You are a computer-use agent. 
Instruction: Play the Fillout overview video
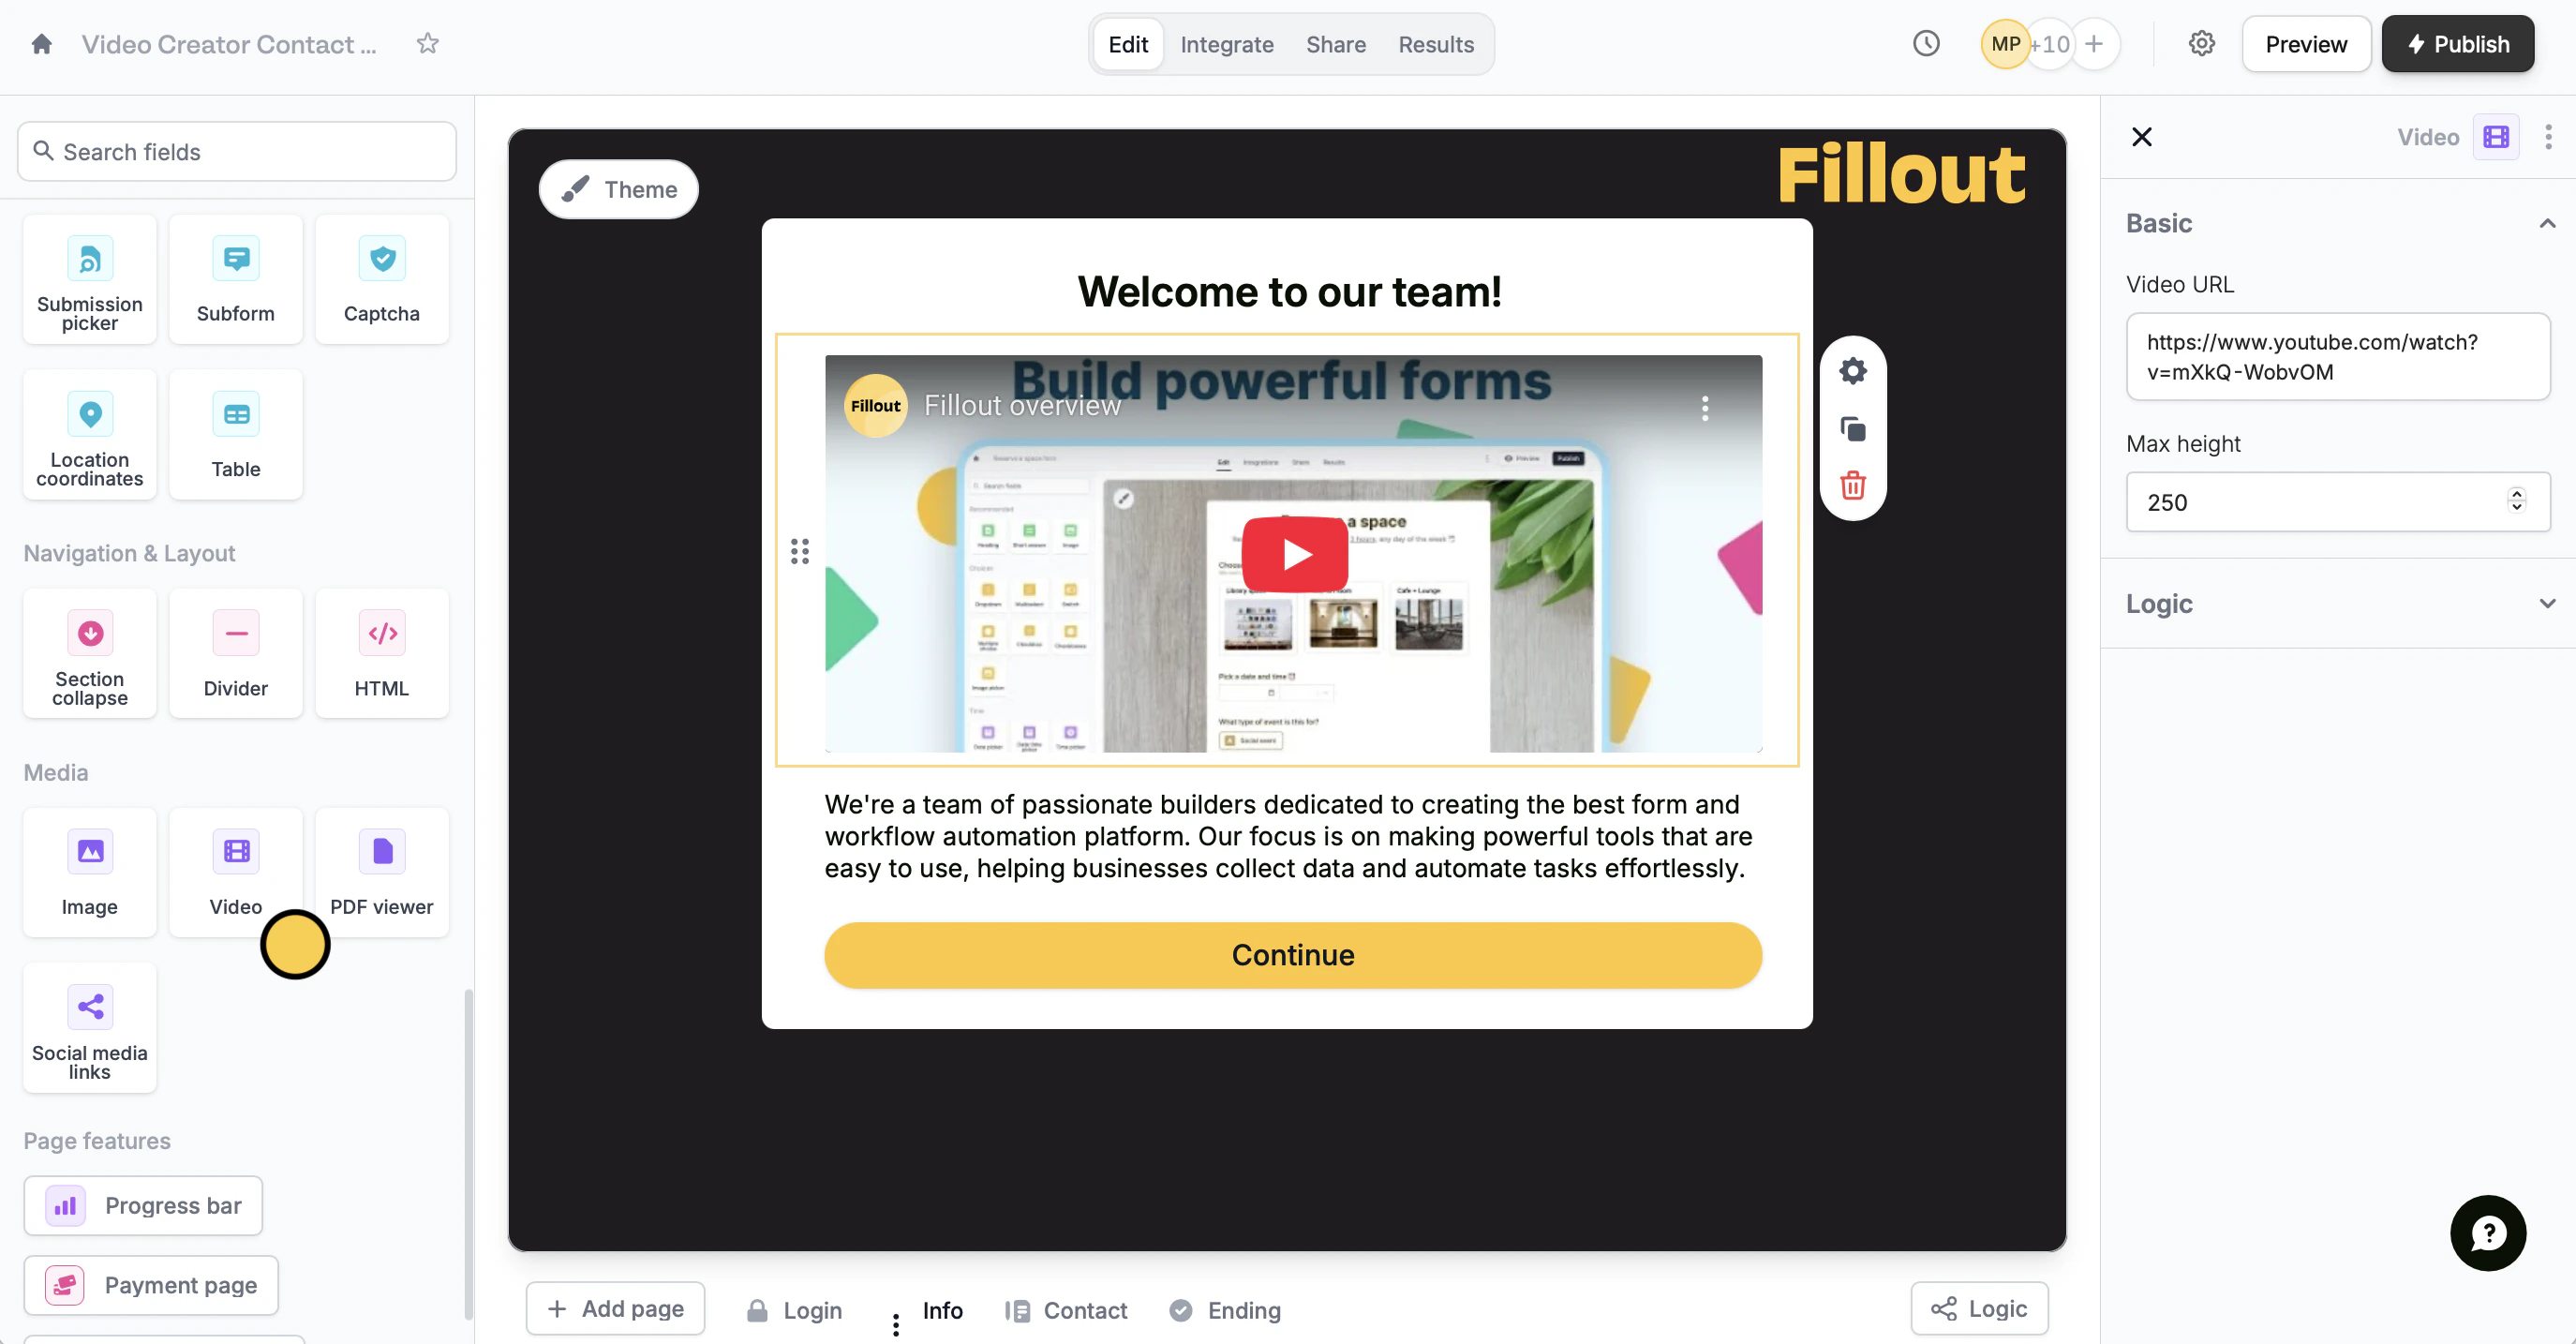[1294, 554]
